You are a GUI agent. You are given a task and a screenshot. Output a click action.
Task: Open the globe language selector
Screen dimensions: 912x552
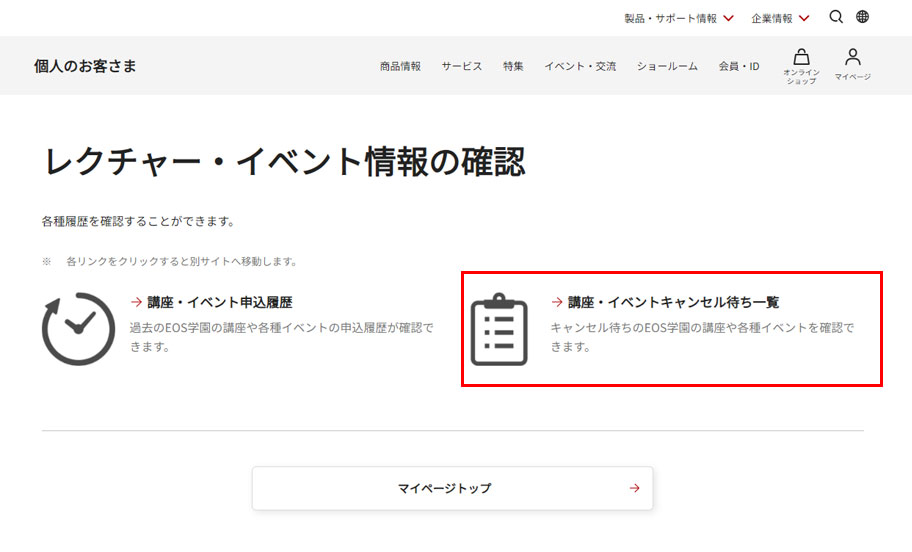pyautogui.click(x=862, y=17)
